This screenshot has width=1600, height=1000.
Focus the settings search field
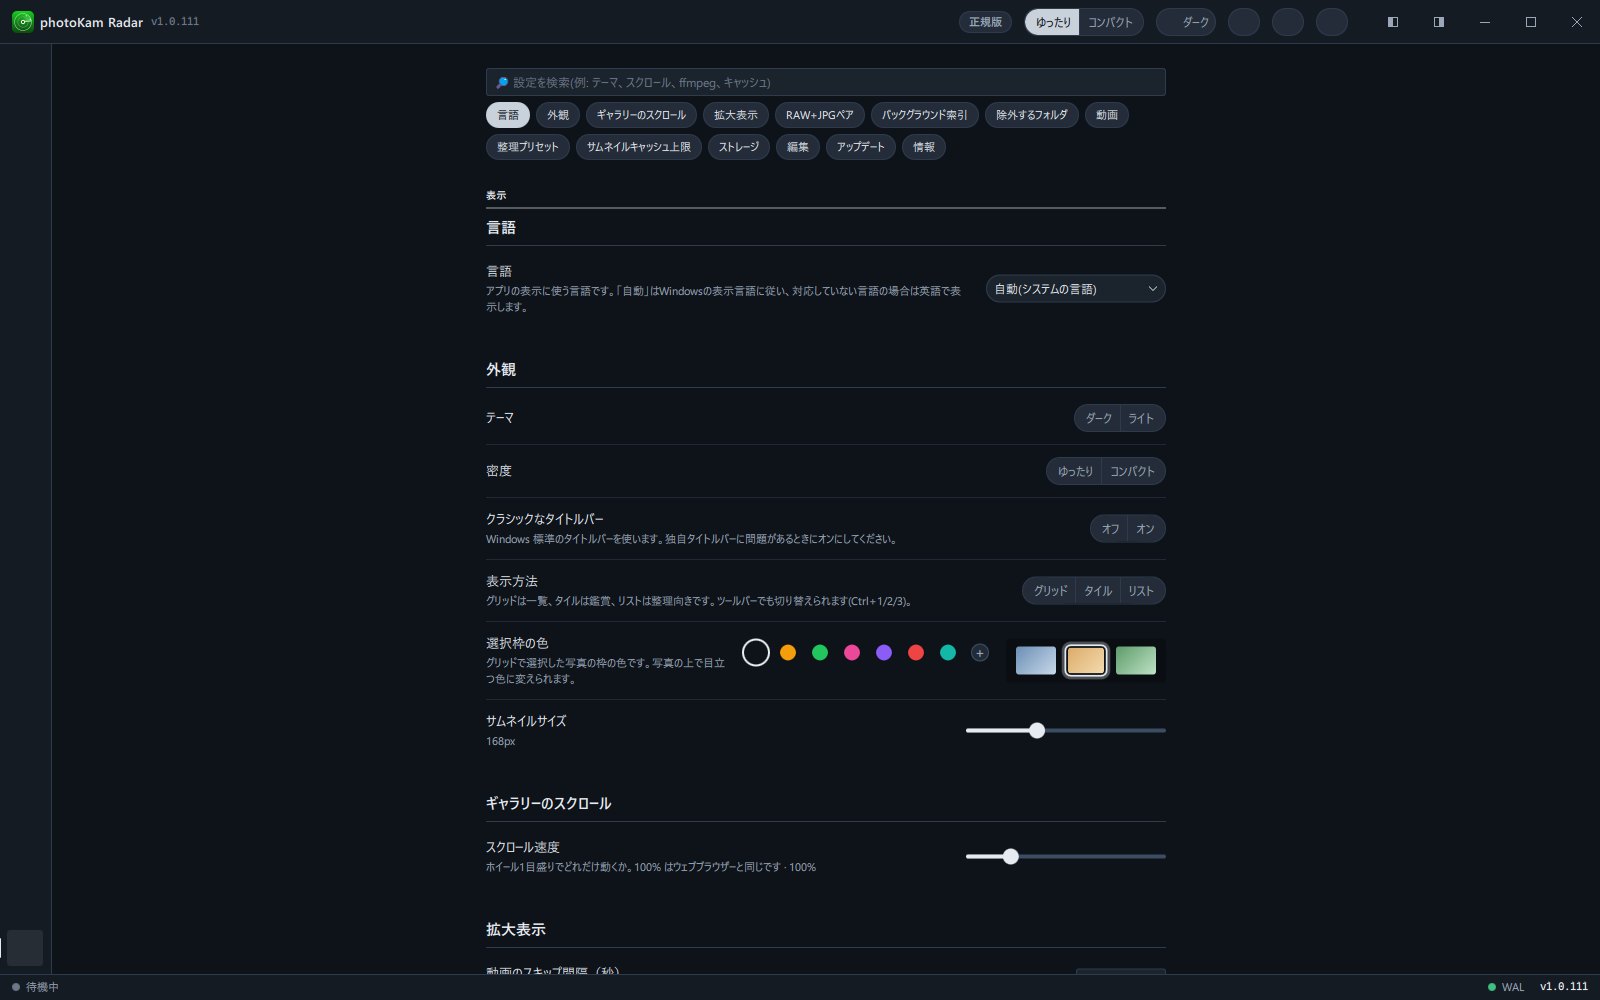click(x=826, y=82)
